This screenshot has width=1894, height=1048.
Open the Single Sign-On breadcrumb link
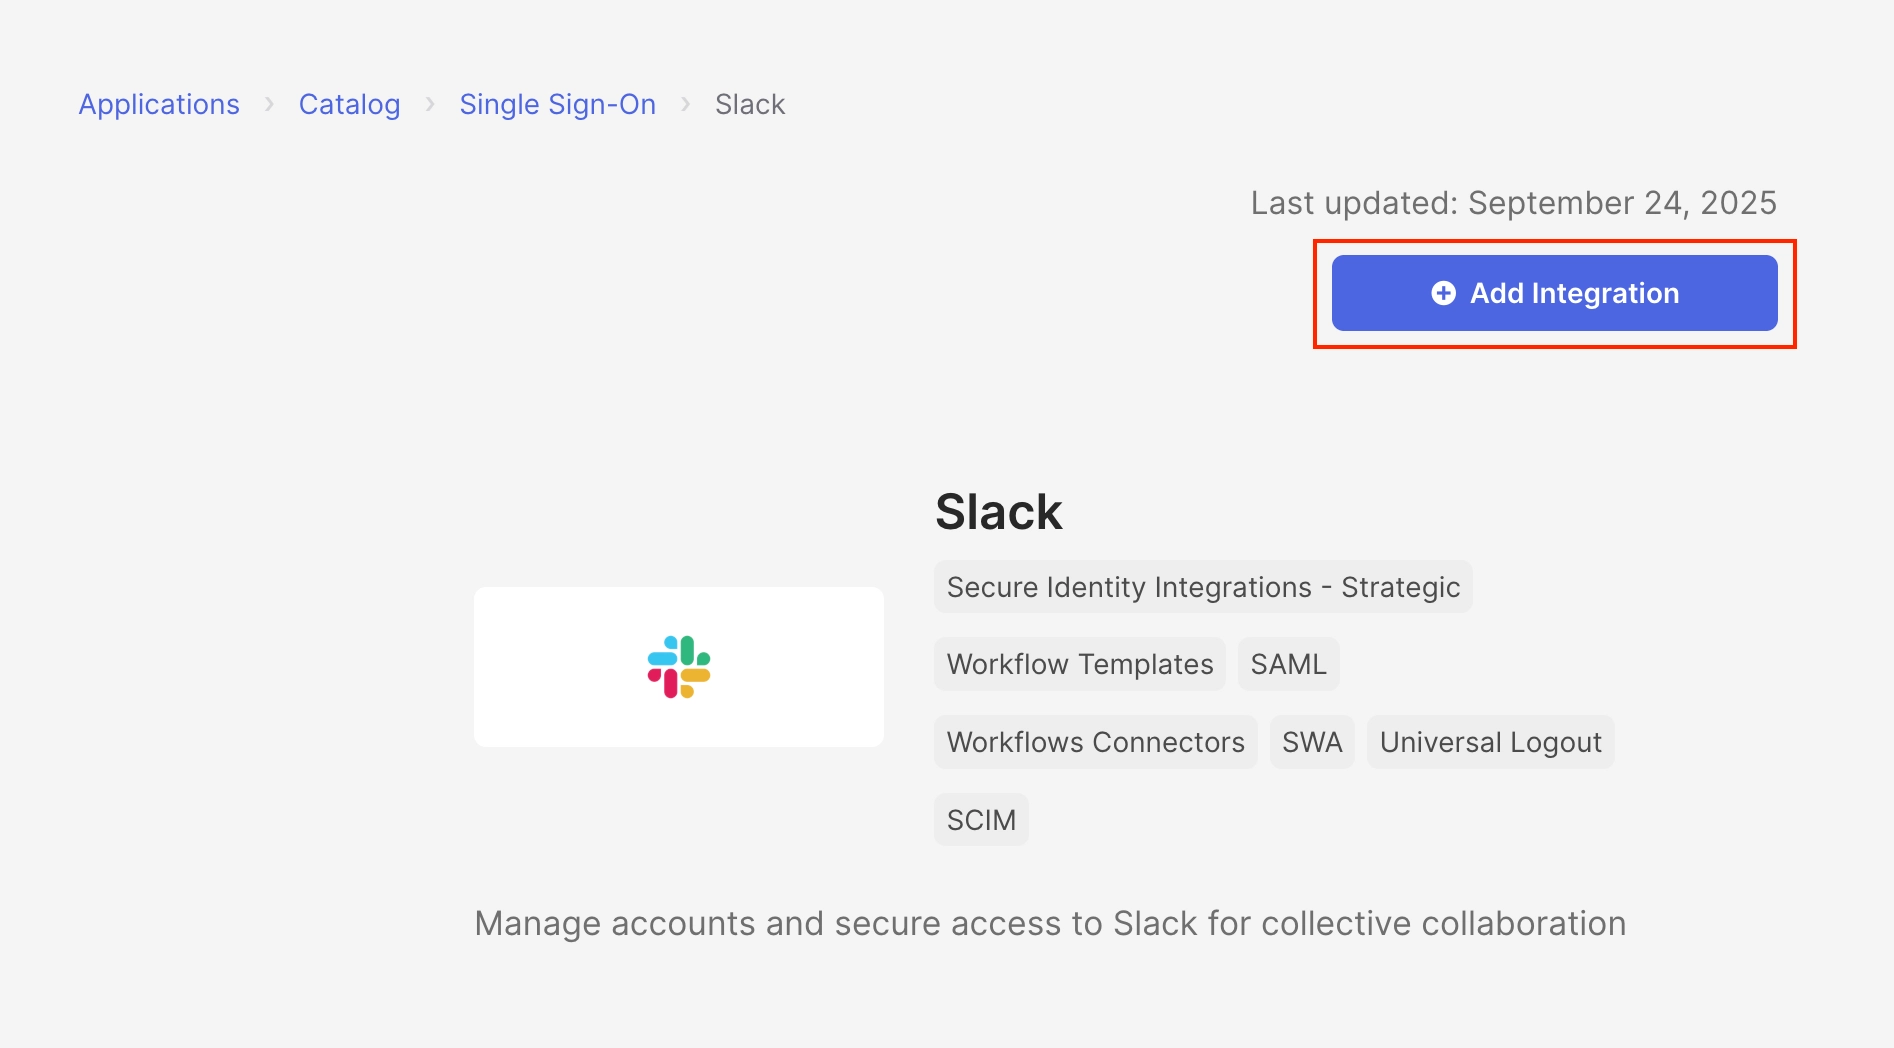(557, 104)
